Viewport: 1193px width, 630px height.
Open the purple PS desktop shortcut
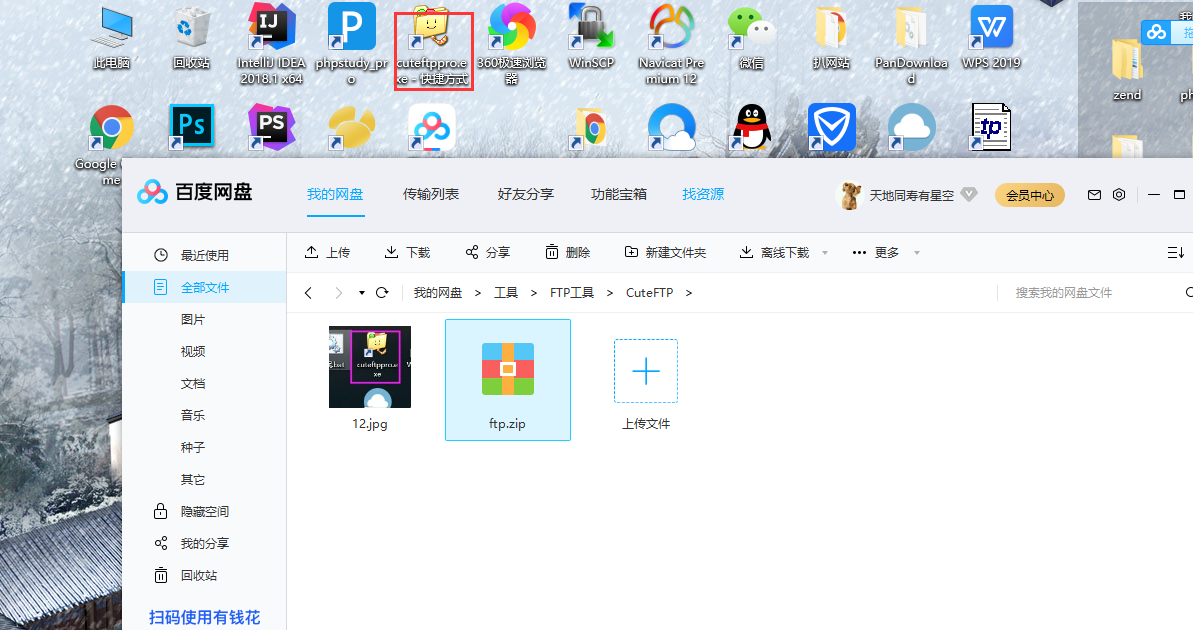(x=272, y=126)
